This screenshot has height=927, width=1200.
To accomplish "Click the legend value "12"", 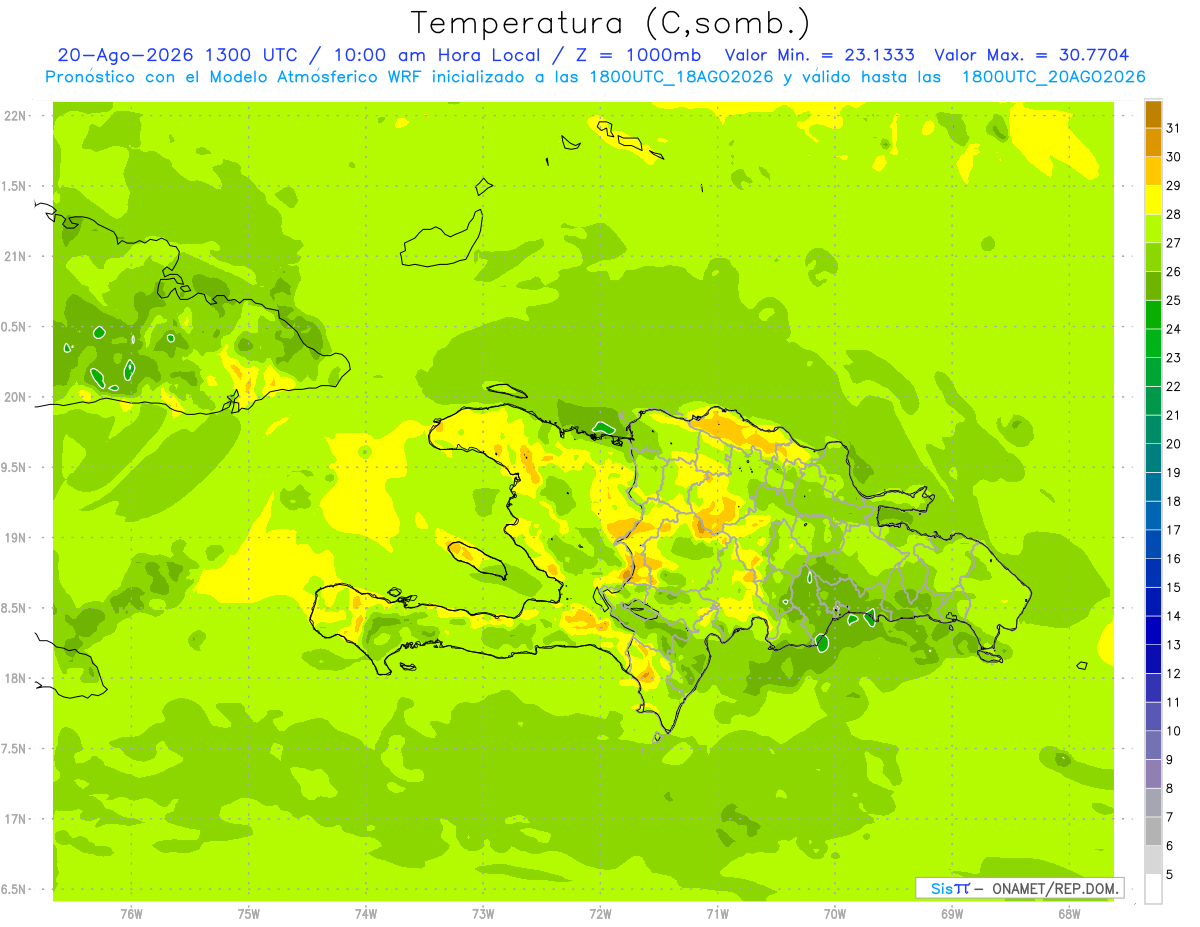I will point(1174,674).
